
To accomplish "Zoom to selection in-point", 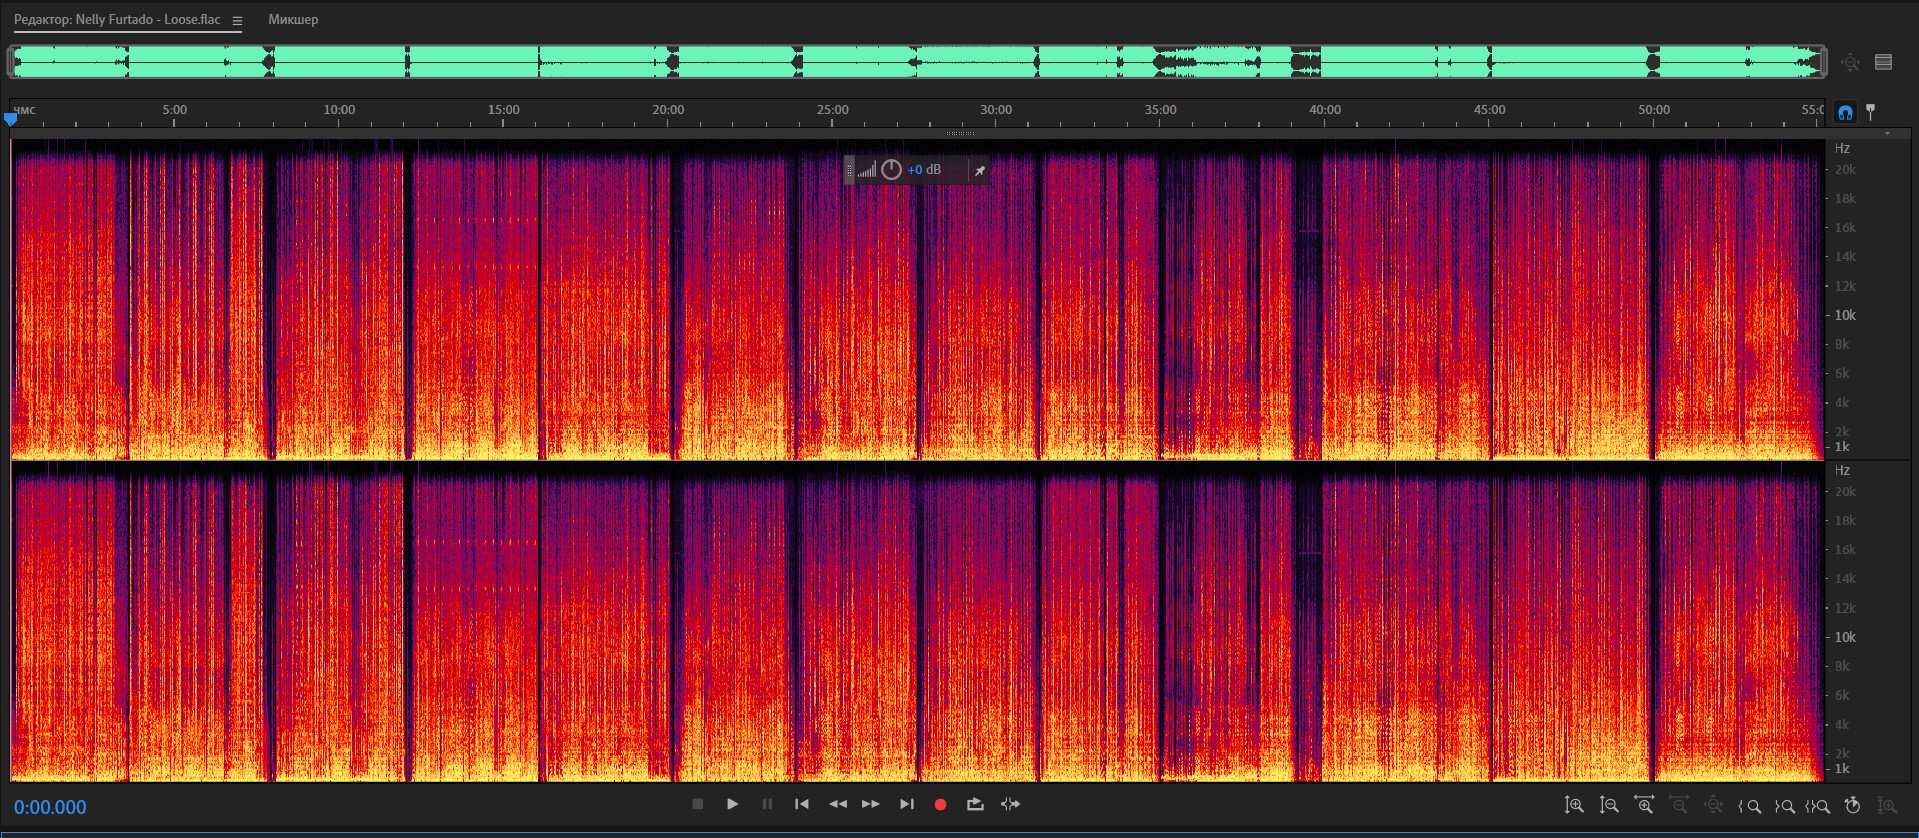I will coord(1750,806).
